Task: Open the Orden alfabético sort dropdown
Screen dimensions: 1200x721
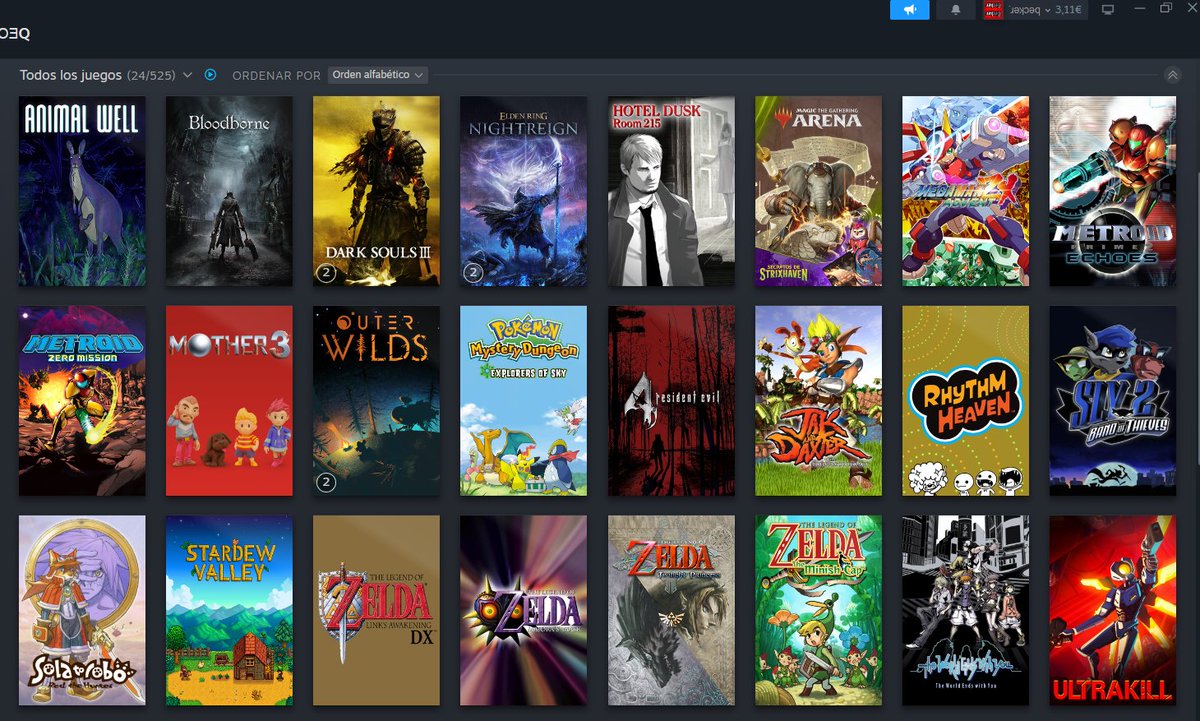Action: (378, 75)
